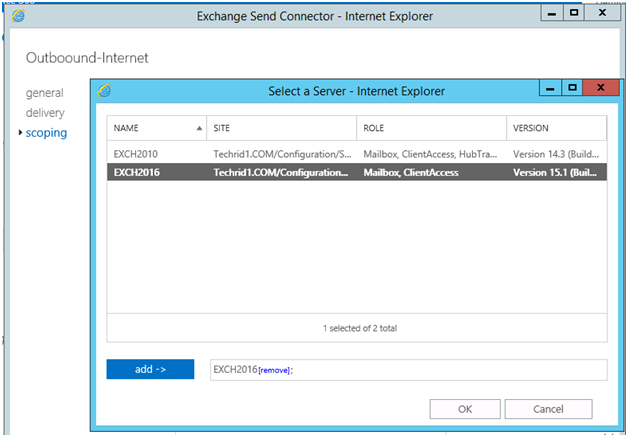Click the Mailbox, ClientAccess role cell of EXCH2016
628x437 pixels.
point(411,172)
